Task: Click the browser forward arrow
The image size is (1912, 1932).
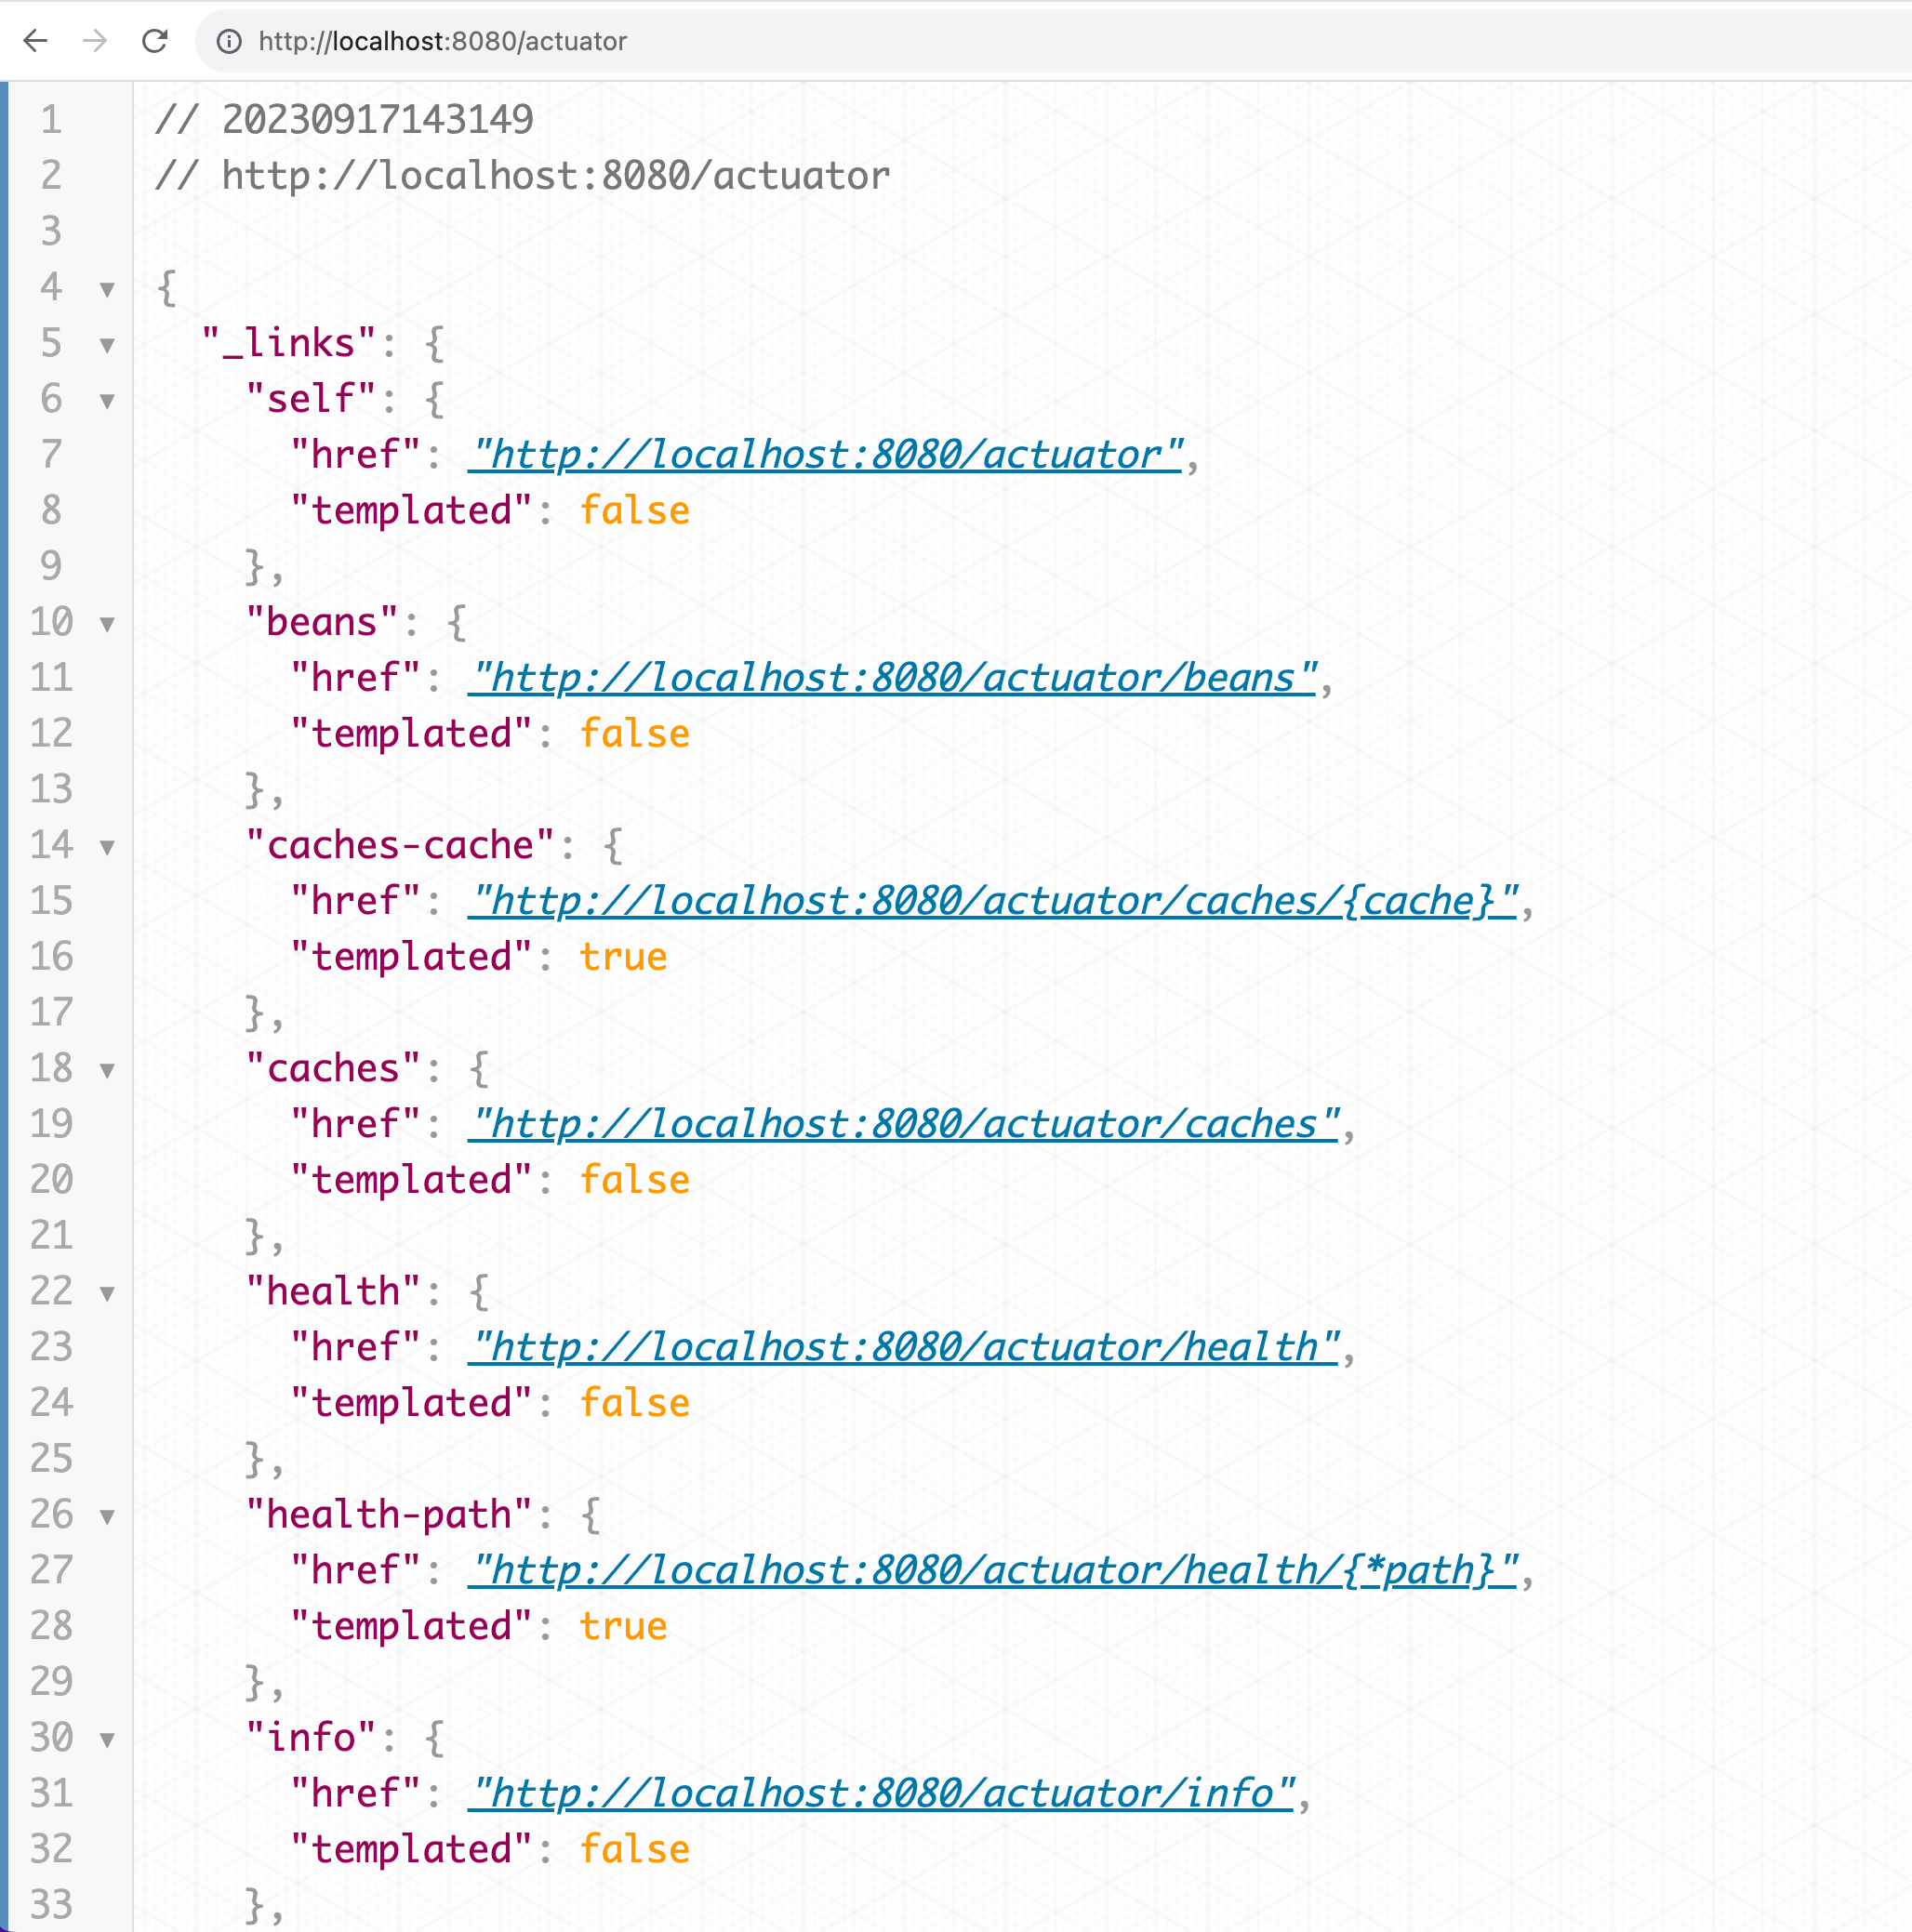Action: (95, 41)
